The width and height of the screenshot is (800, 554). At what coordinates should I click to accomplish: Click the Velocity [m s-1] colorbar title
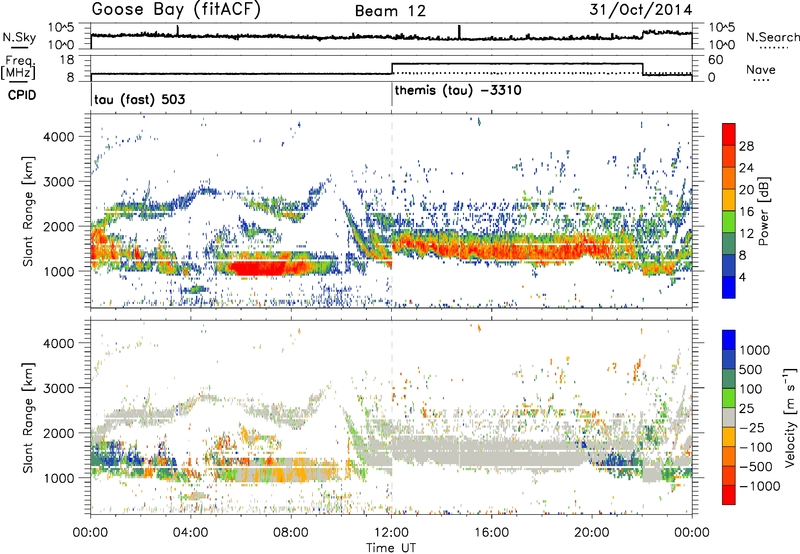pos(790,417)
